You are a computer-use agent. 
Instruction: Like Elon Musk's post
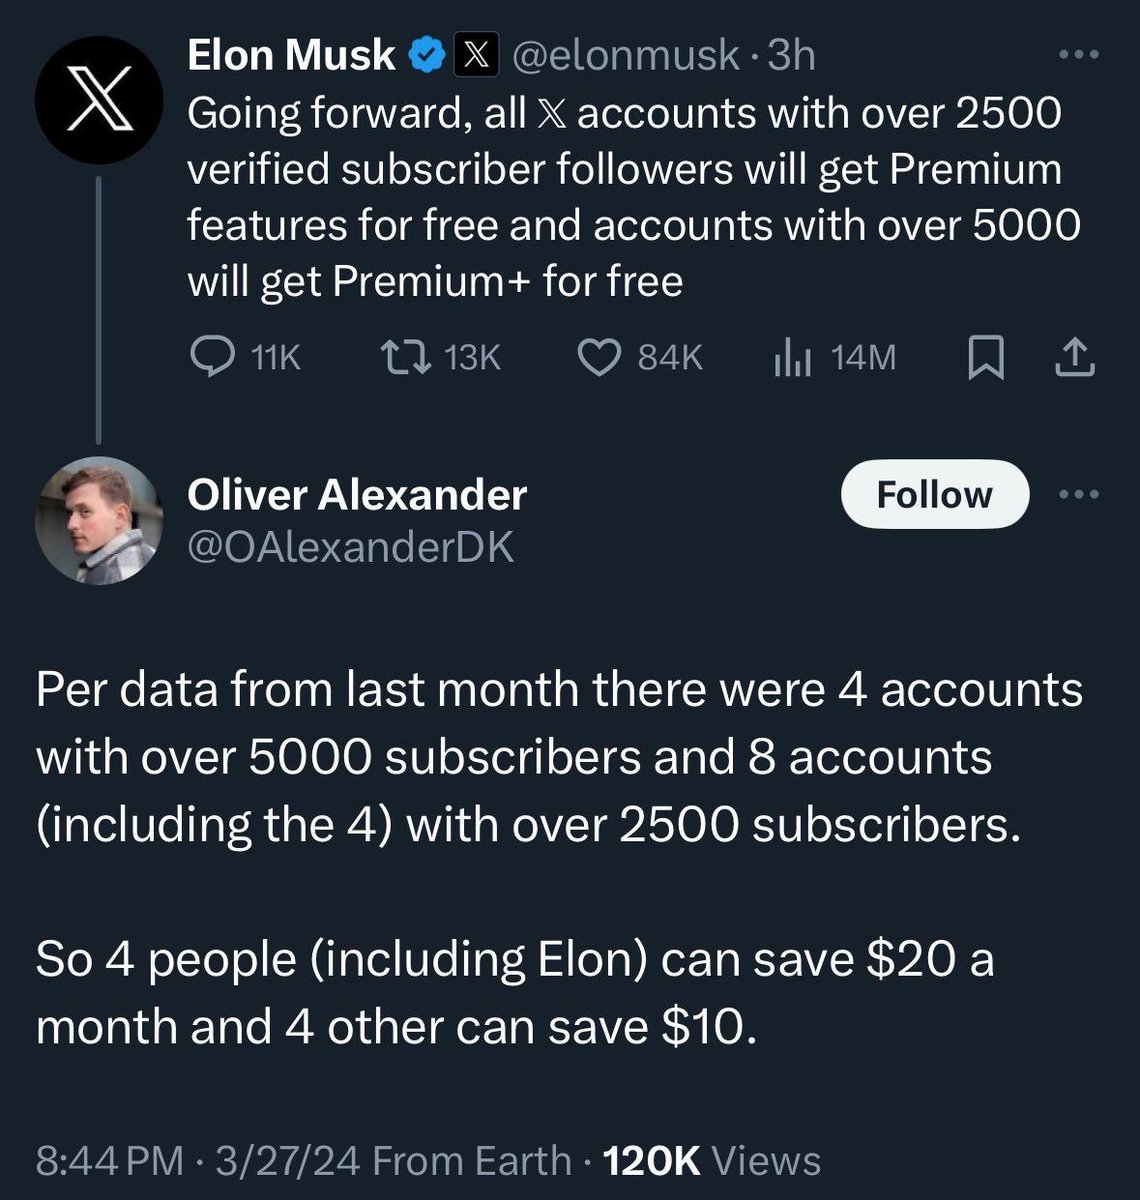point(600,357)
